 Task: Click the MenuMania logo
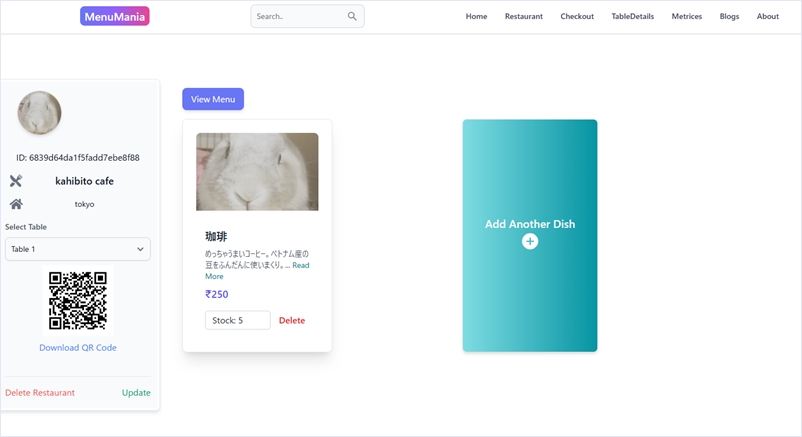[x=115, y=16]
